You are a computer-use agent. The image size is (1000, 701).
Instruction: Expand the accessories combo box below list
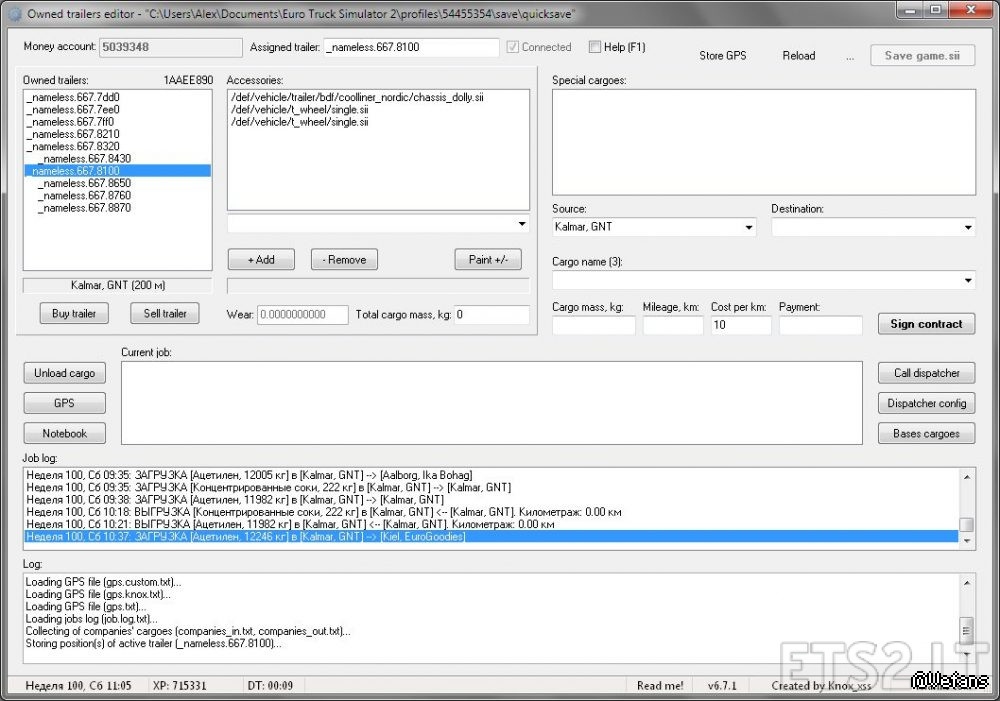[521, 224]
